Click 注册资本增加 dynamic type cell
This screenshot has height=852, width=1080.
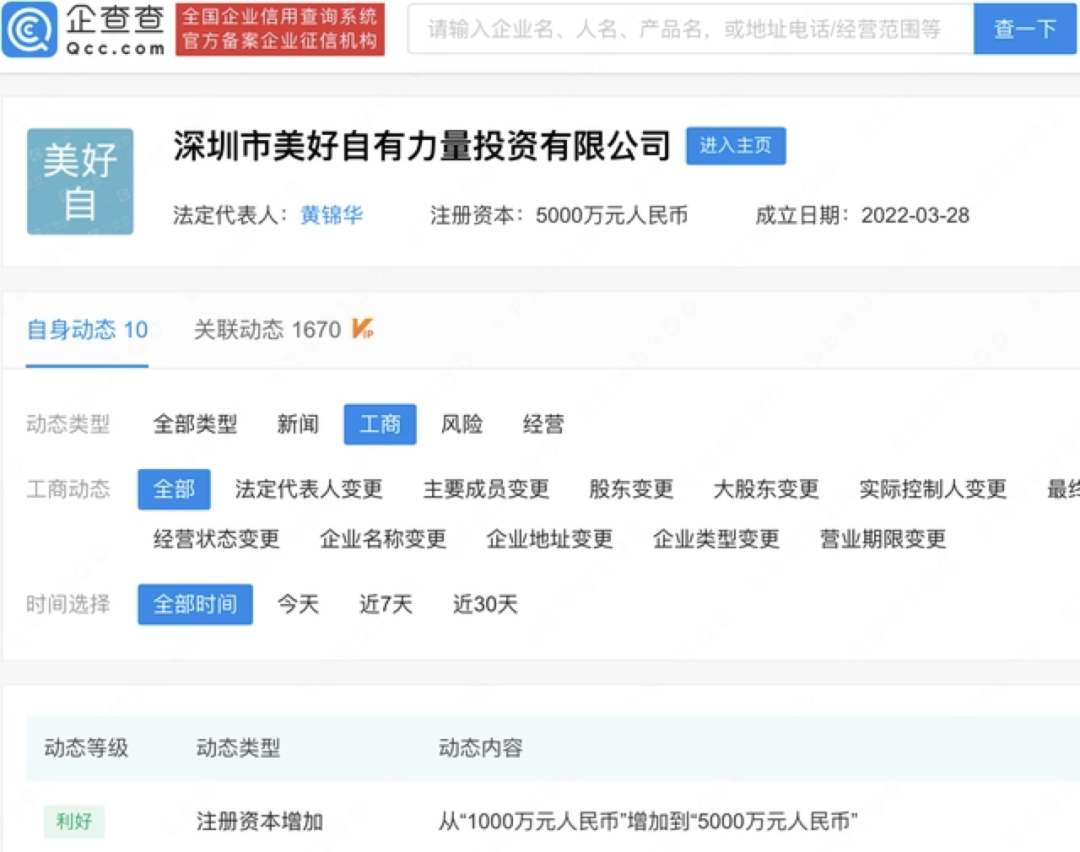pyautogui.click(x=260, y=821)
